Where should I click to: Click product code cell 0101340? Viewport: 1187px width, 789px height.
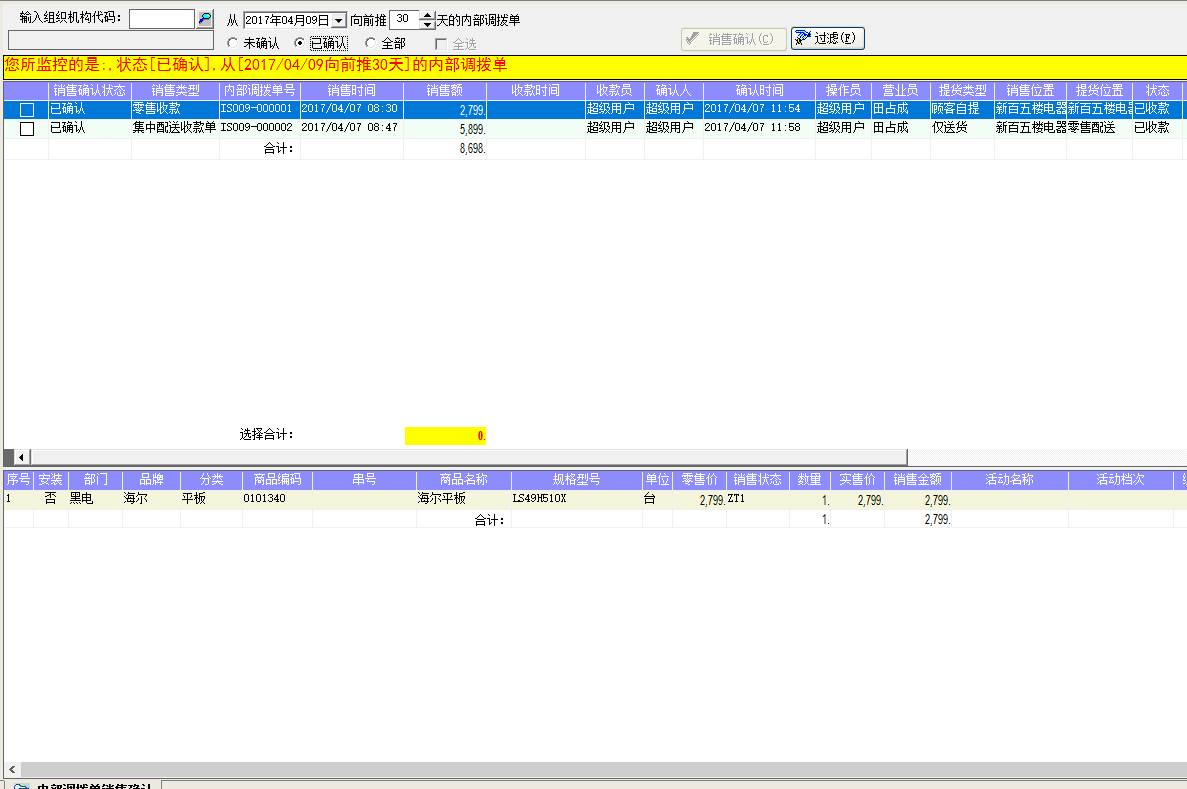pyautogui.click(x=277, y=499)
